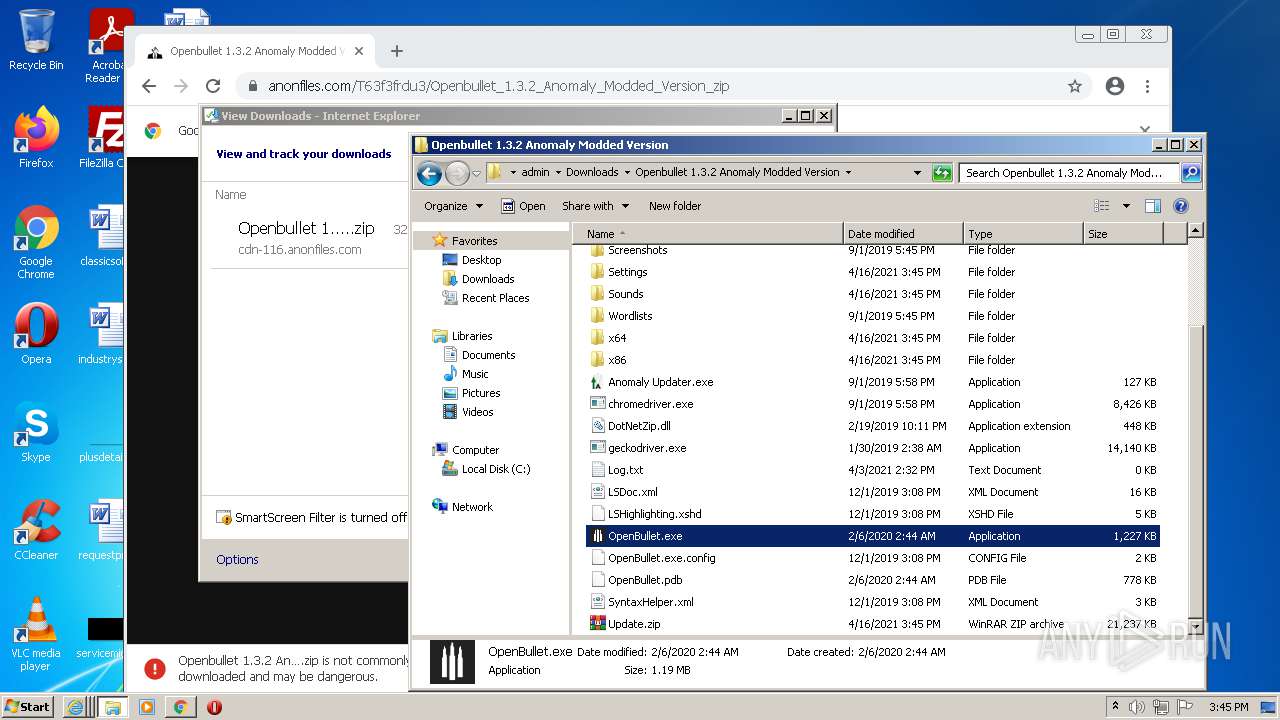Open Chrome profile avatar icon
Screen dimensions: 1280x720
pyautogui.click(x=1115, y=86)
